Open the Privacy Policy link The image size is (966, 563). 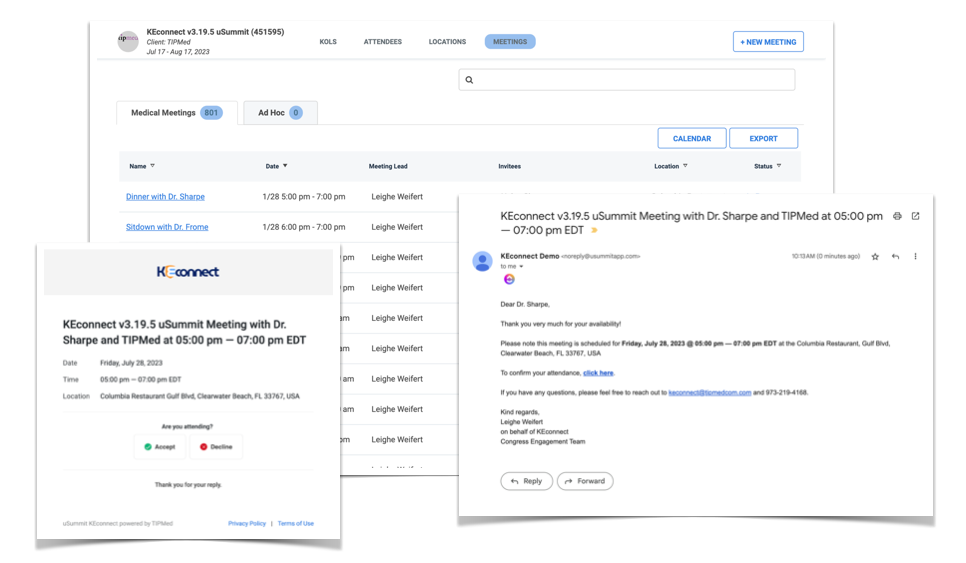coord(247,524)
